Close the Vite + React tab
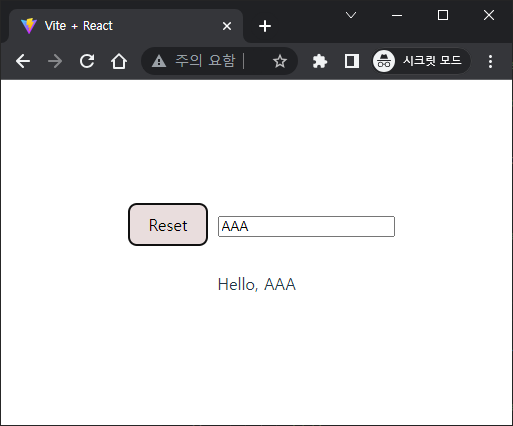The height and width of the screenshot is (426, 513). pyautogui.click(x=227, y=26)
